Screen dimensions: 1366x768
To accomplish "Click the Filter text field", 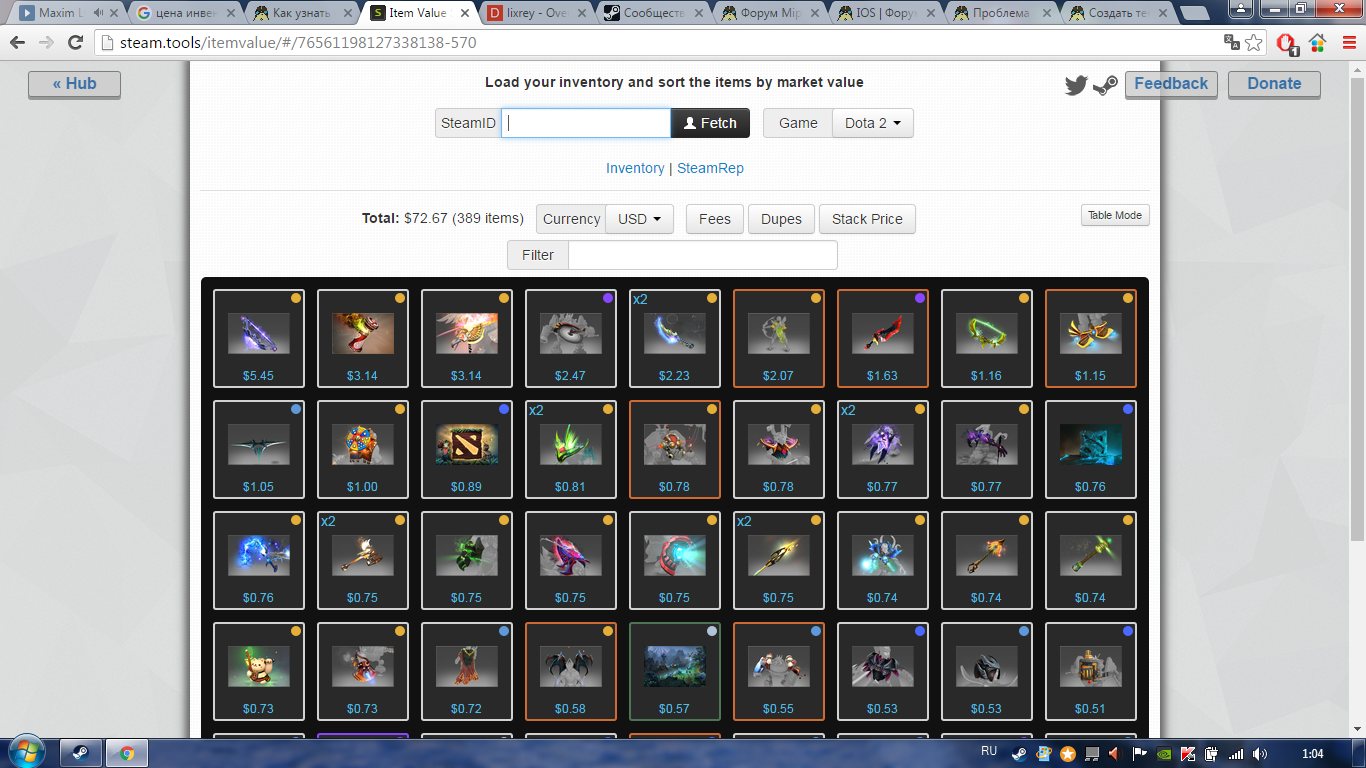I will point(703,255).
